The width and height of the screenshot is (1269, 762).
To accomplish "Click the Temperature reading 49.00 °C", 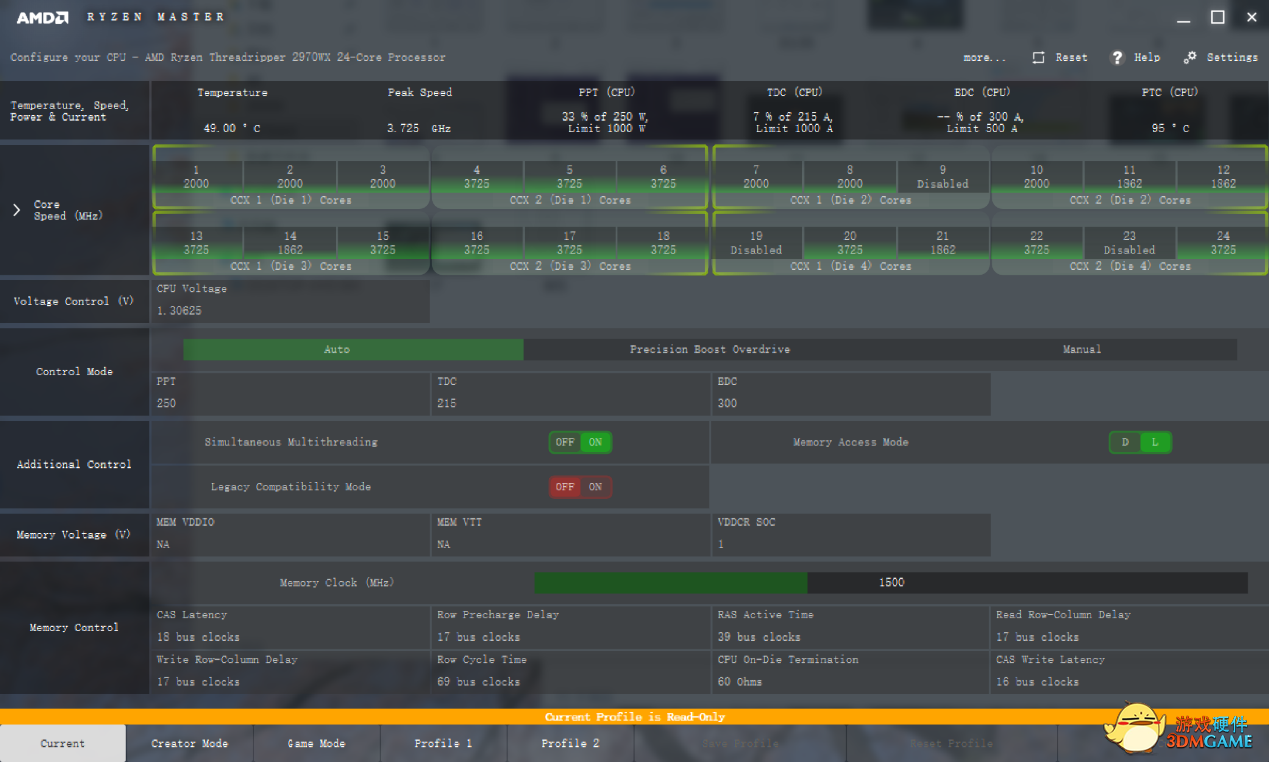I will tap(232, 129).
